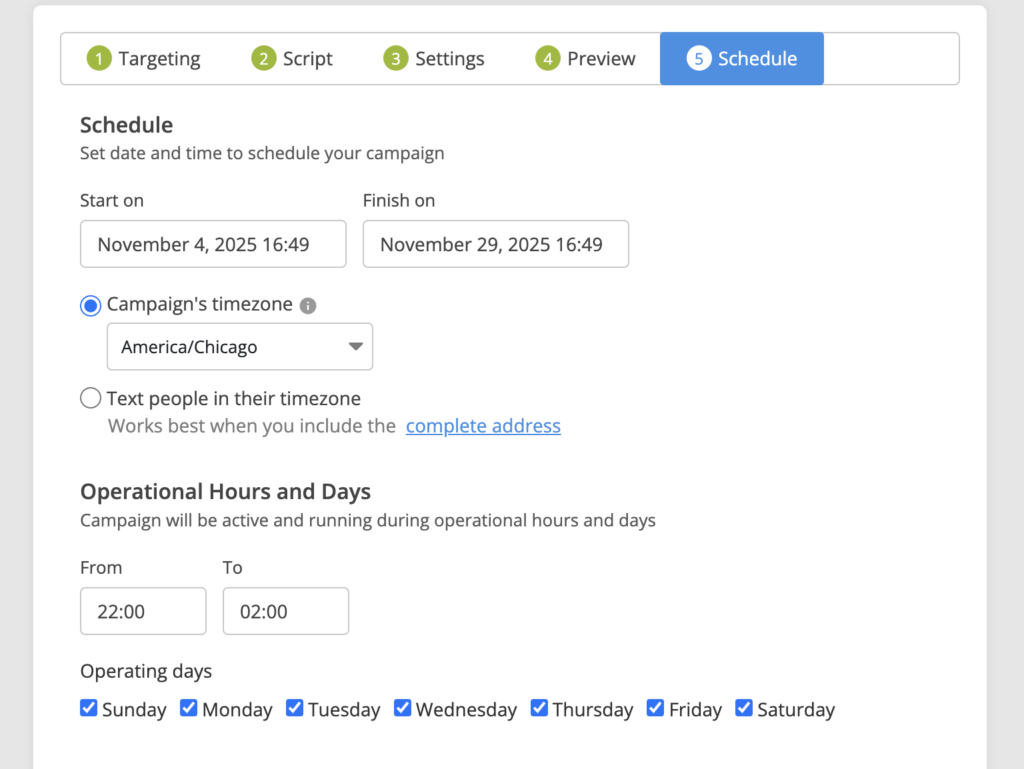Select the Campaign's timezone radio button
Image resolution: width=1024 pixels, height=769 pixels.
tap(90, 305)
